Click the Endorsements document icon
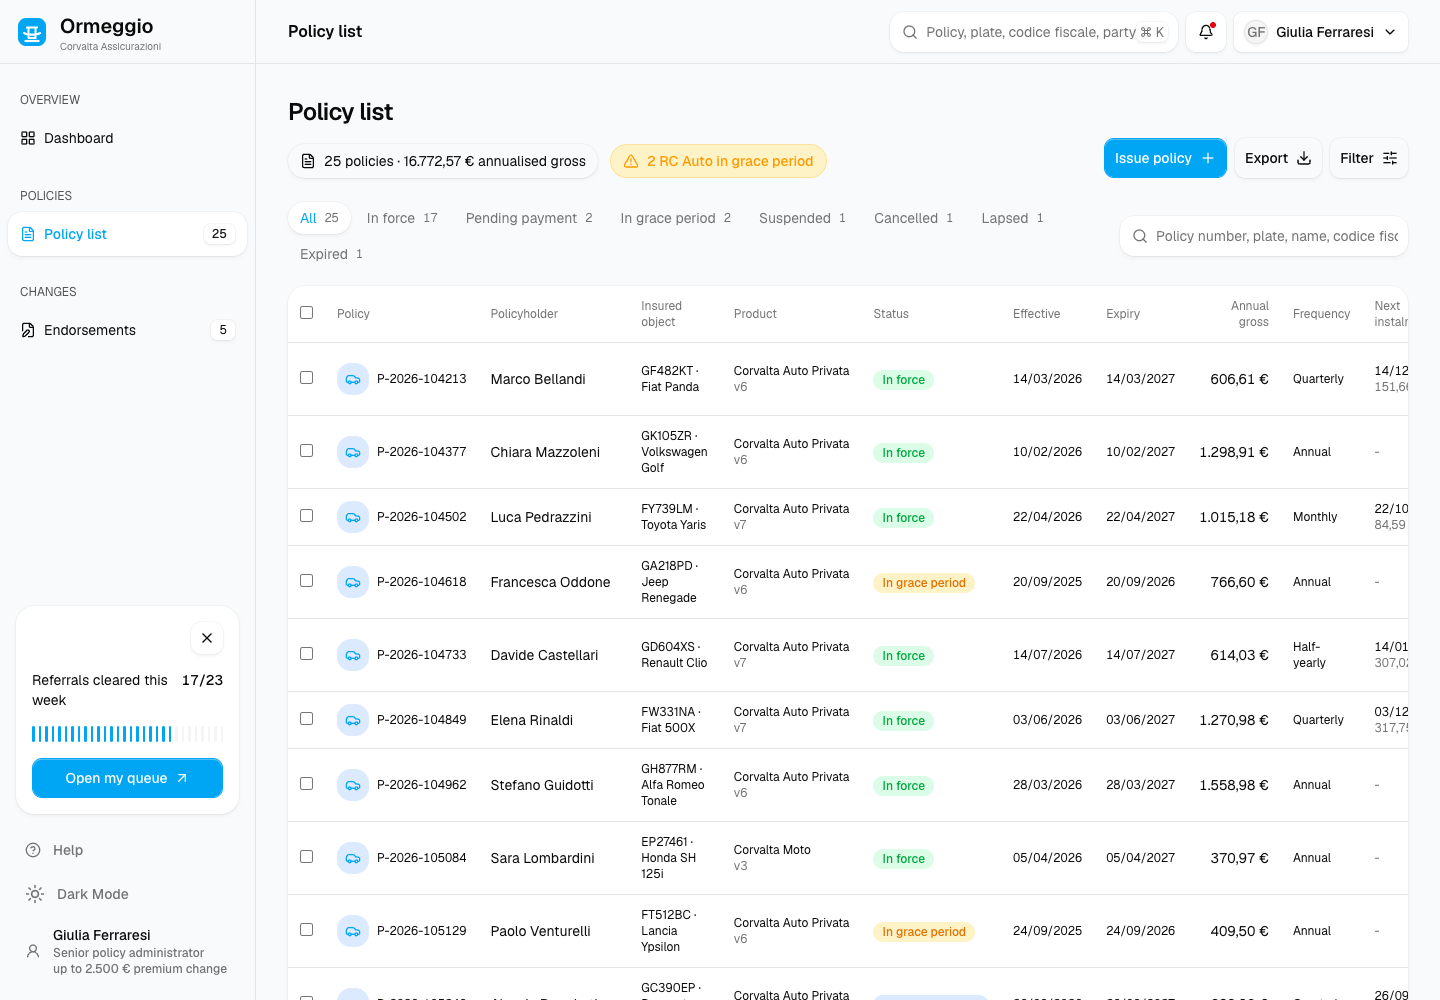Viewport: 1440px width, 1000px height. [x=28, y=330]
